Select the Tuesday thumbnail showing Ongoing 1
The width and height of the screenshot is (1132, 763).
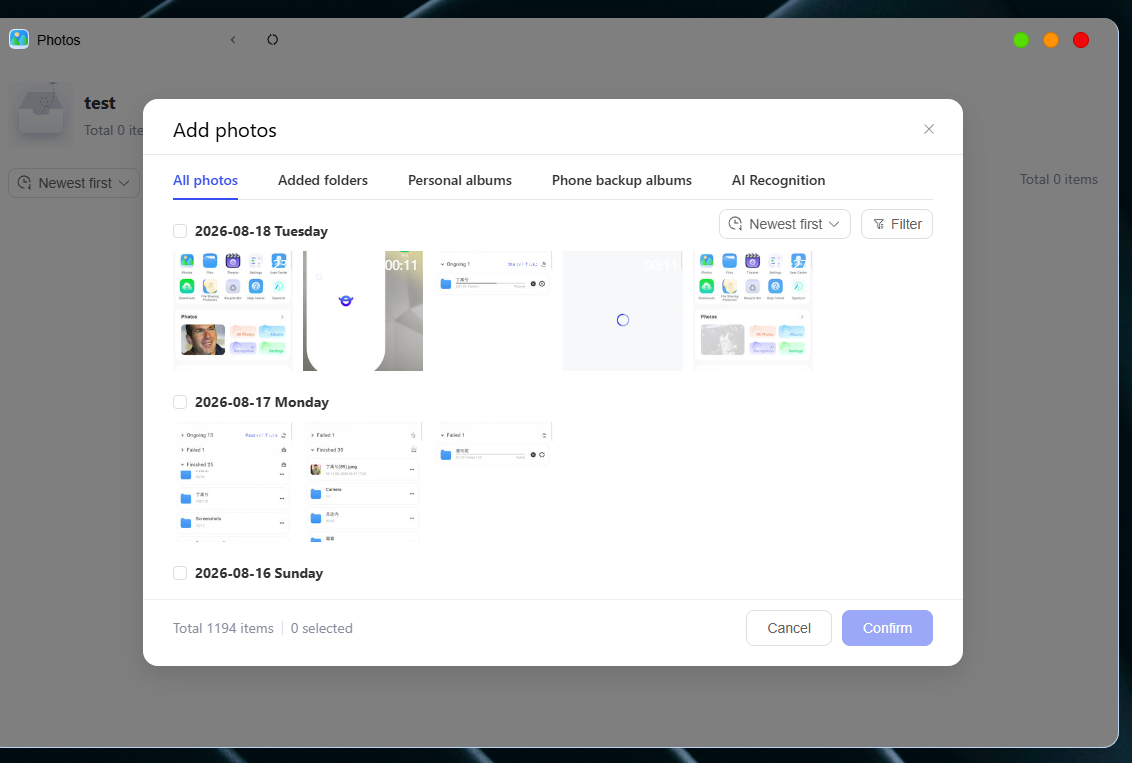[x=492, y=311]
